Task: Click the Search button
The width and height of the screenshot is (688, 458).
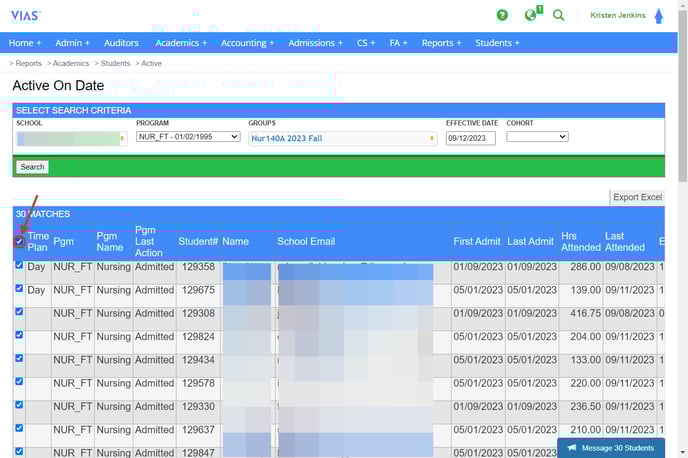Action: tap(32, 167)
